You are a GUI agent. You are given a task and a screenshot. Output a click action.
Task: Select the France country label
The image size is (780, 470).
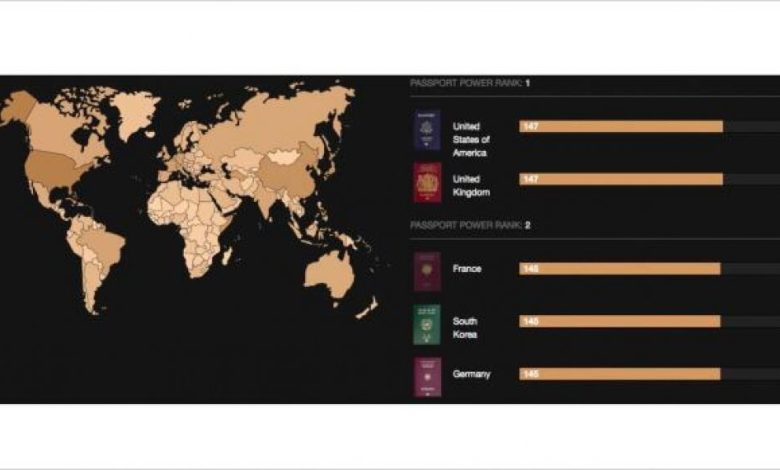467,269
